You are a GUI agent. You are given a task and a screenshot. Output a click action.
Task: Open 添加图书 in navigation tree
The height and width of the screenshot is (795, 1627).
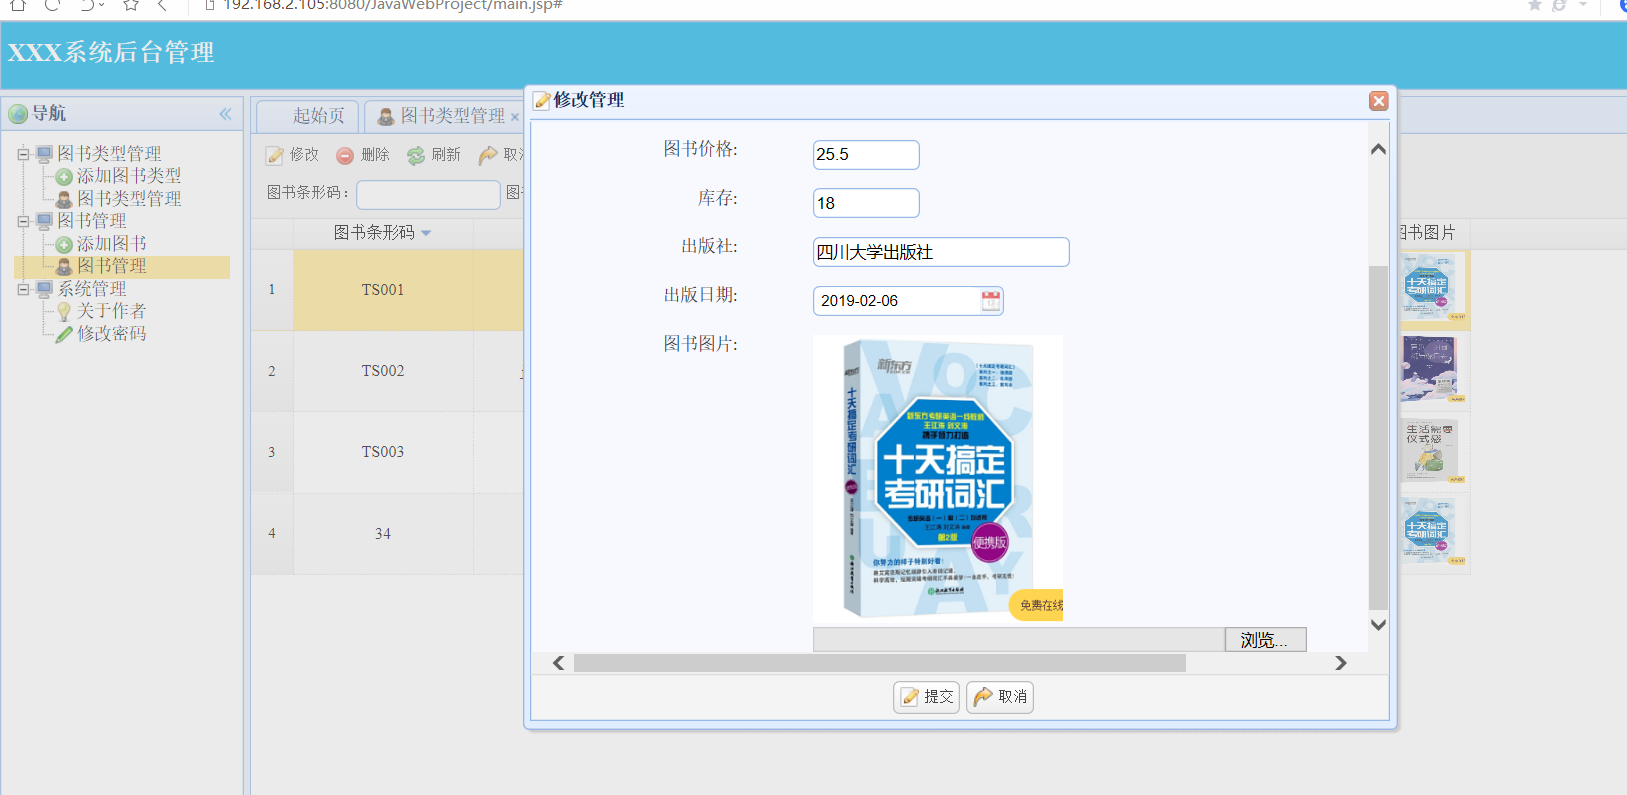111,244
